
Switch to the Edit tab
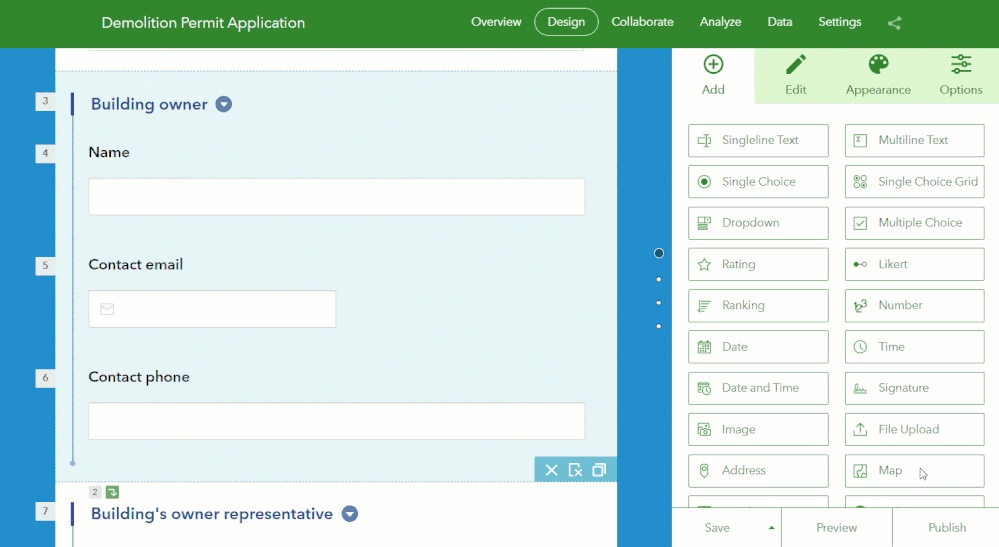tap(795, 75)
